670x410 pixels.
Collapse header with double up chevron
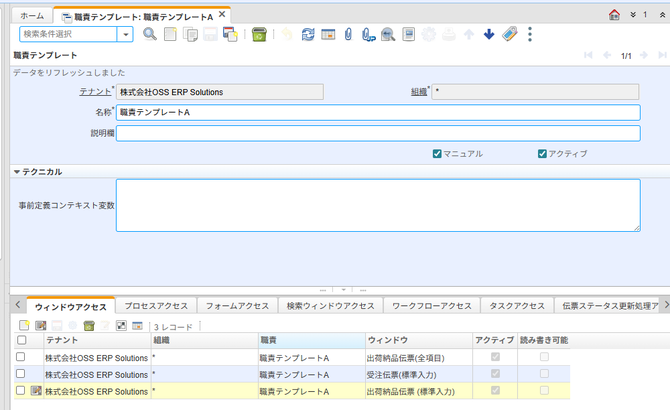click(662, 15)
